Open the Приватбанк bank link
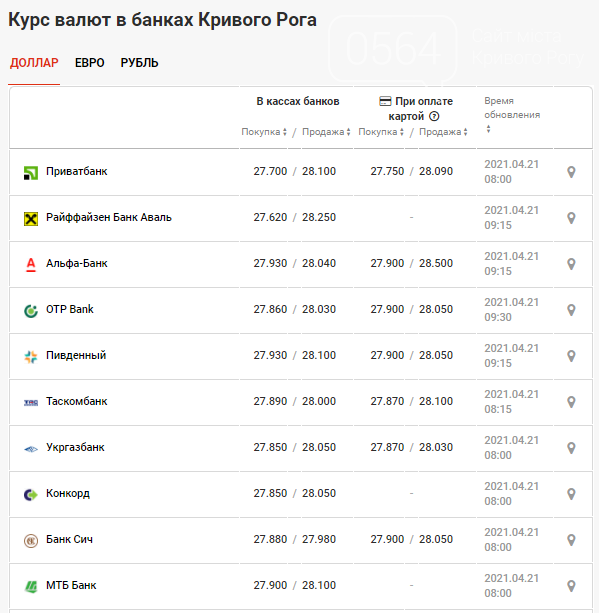The image size is (599, 613). point(77,172)
